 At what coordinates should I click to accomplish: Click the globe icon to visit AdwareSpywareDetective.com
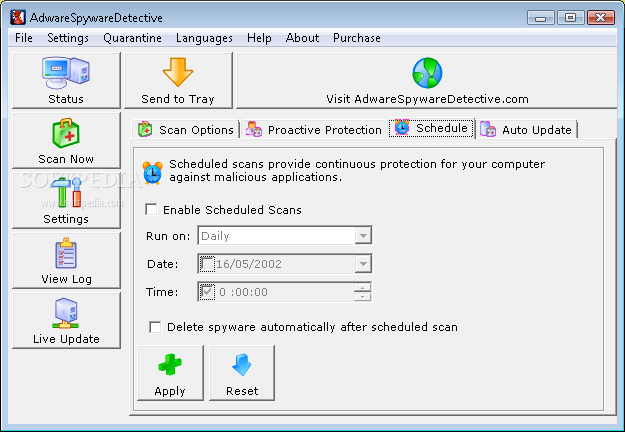click(x=427, y=73)
